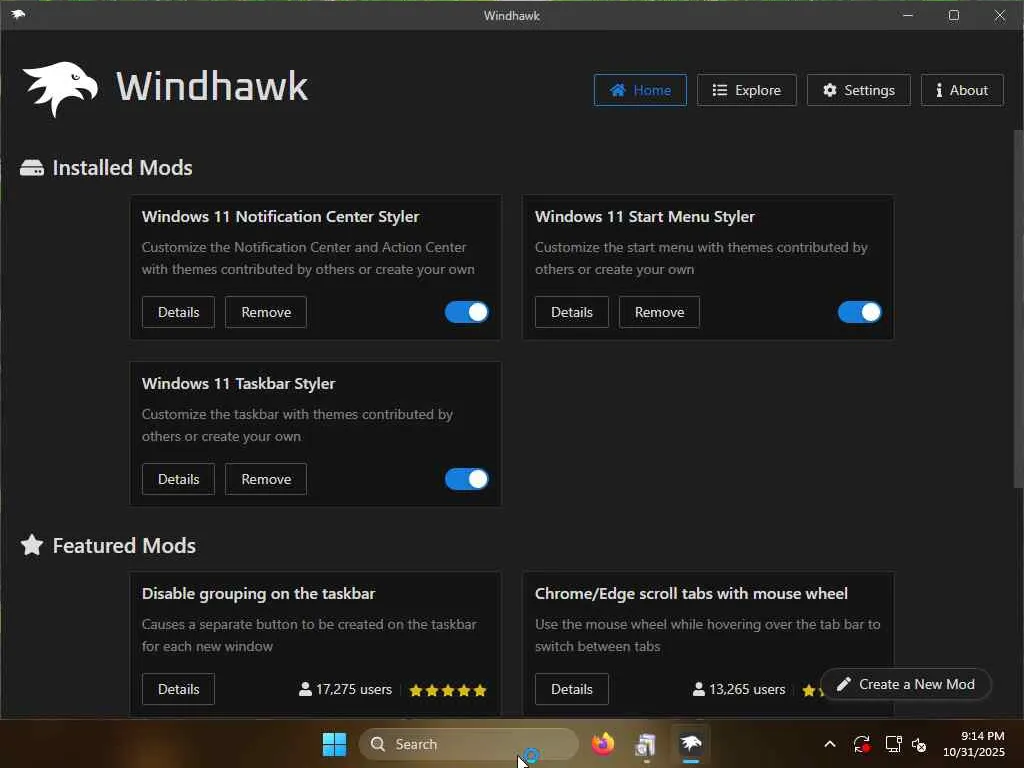Remove the Taskbar Styler mod

[x=266, y=479]
